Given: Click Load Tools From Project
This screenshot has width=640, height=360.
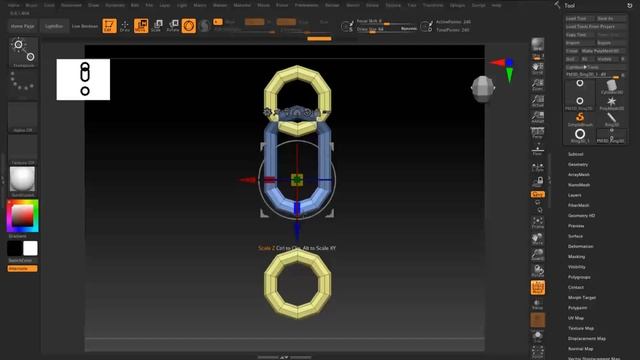Looking at the screenshot, I should point(596,27).
